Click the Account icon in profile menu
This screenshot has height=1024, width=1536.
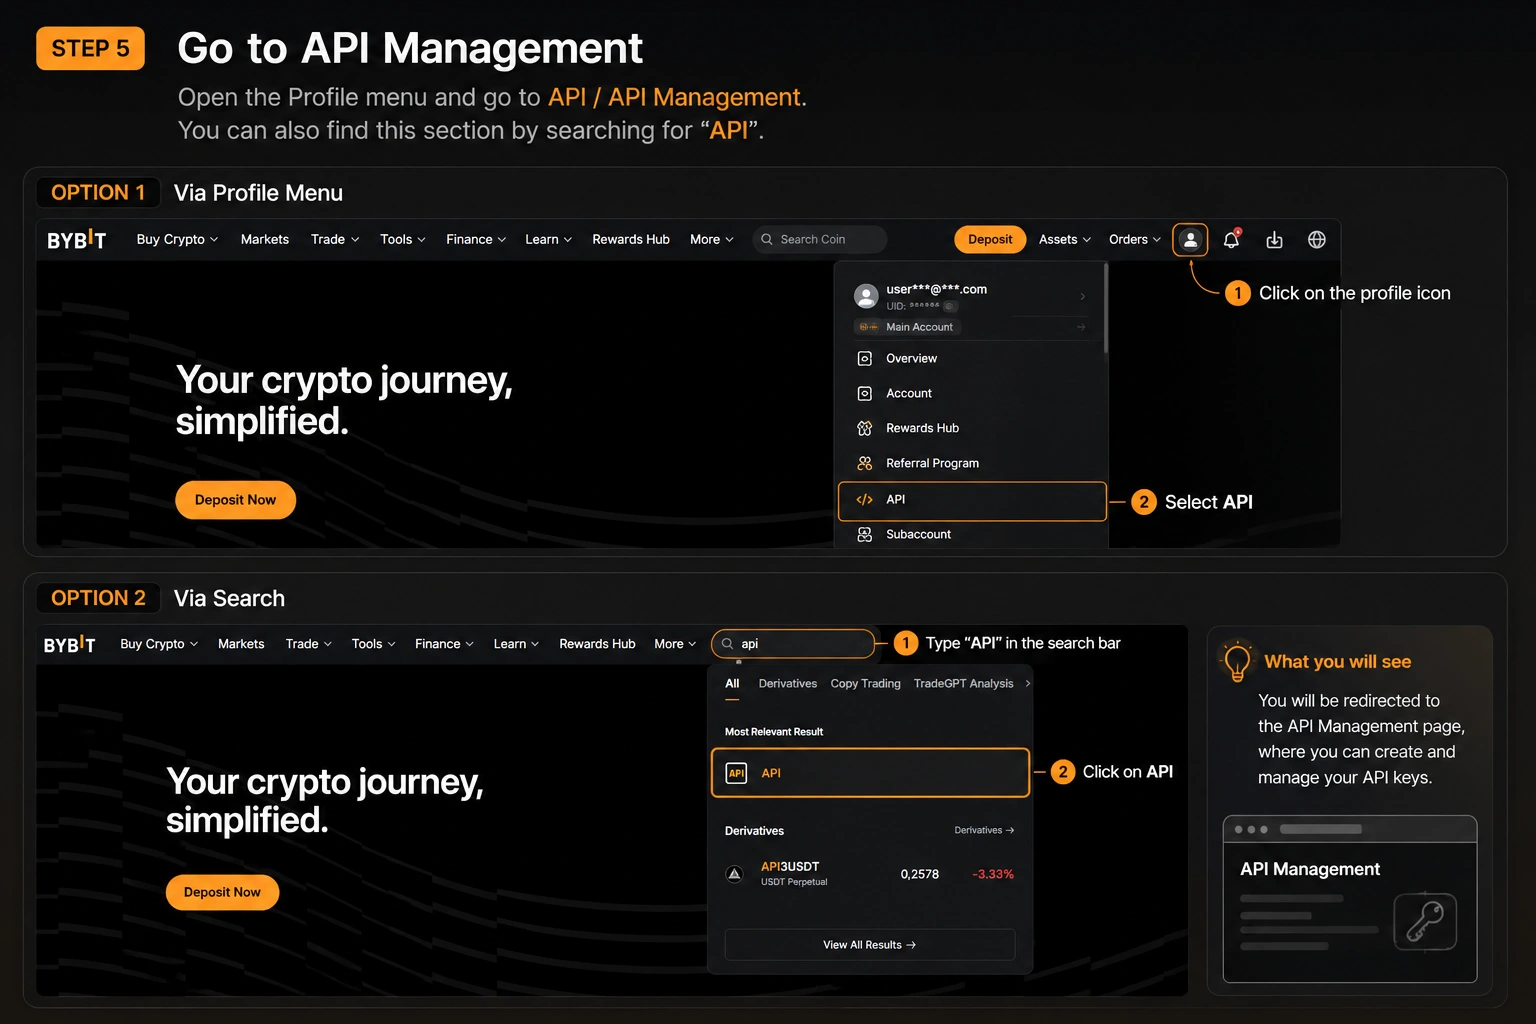coord(865,393)
